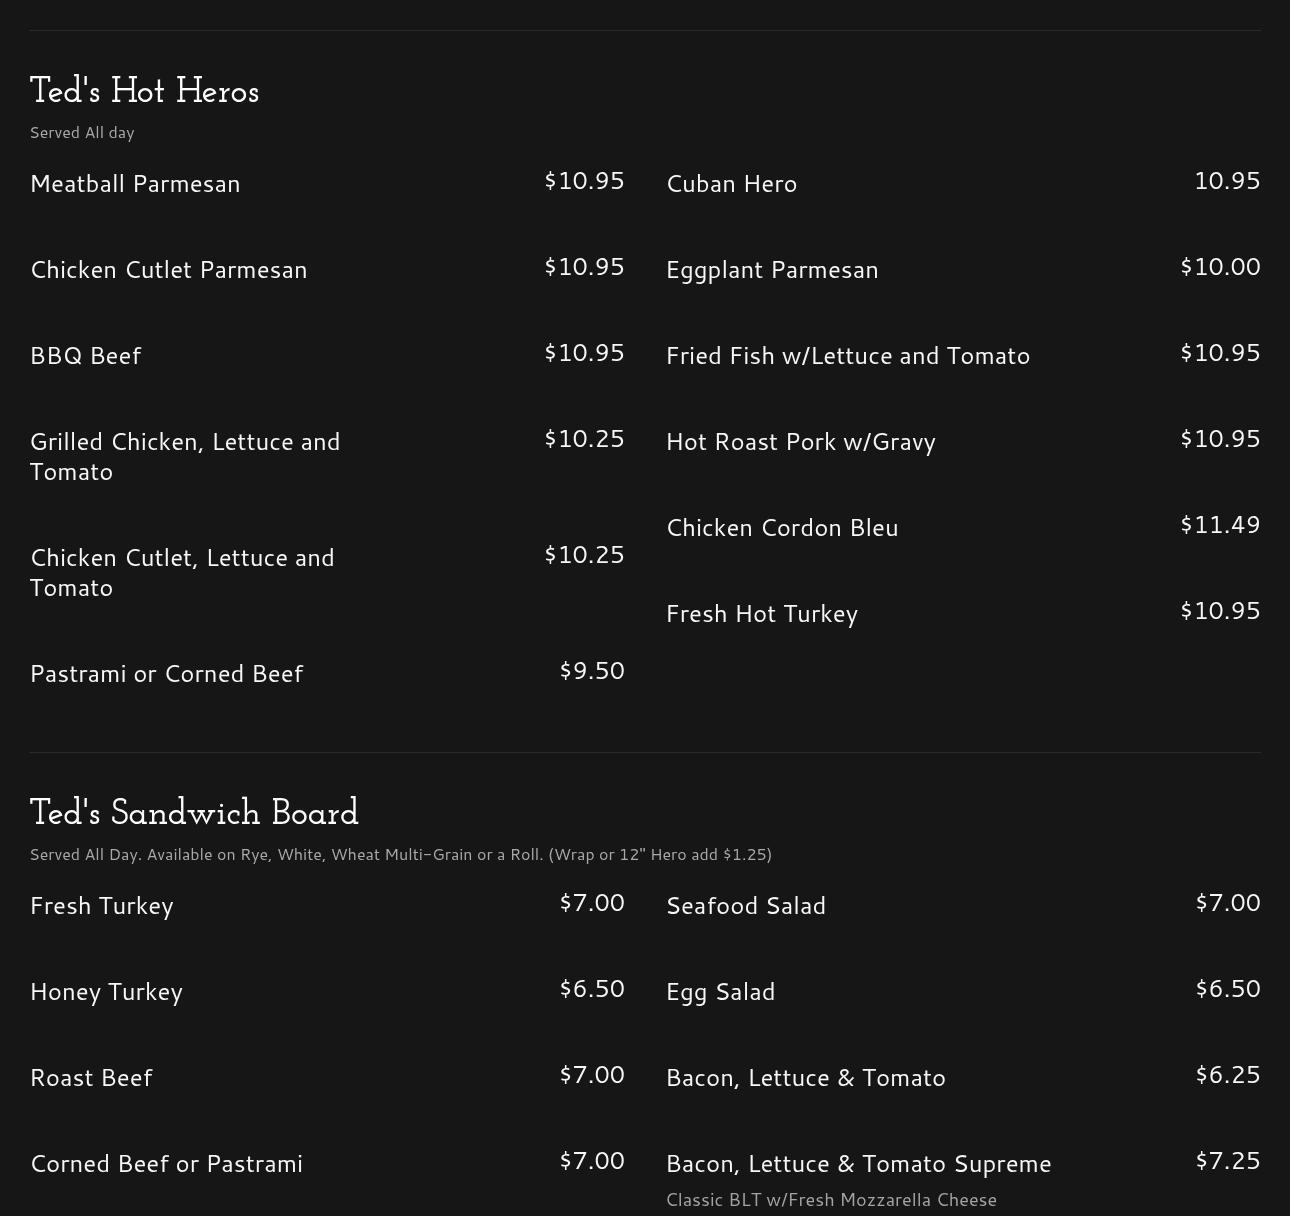The width and height of the screenshot is (1290, 1216).
Task: Click the $10.95 price for Fresh Hot Turkey
Action: coord(1220,611)
